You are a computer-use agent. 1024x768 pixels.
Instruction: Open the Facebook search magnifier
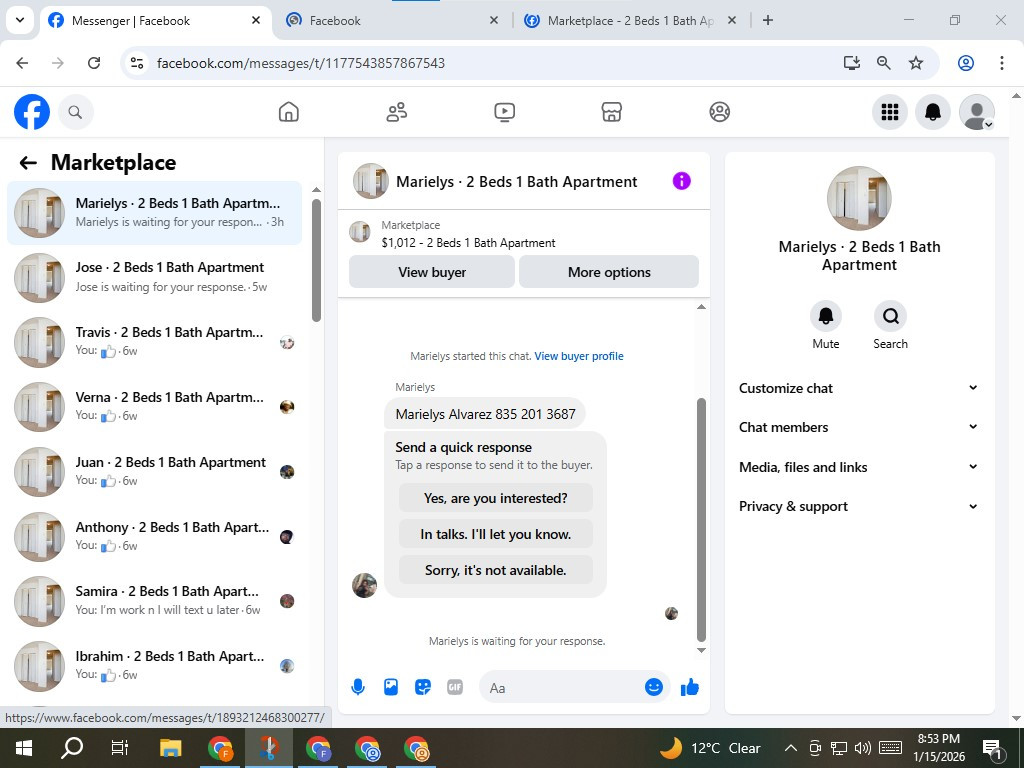click(76, 112)
